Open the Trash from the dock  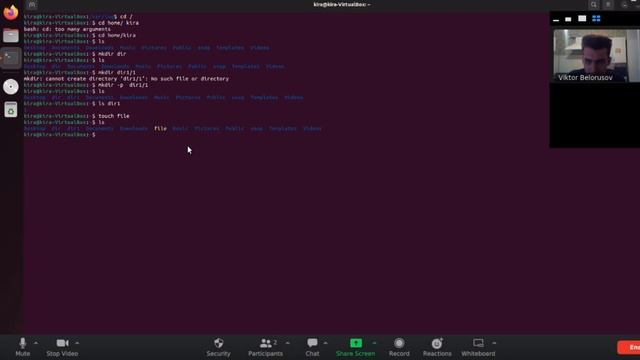(11, 110)
